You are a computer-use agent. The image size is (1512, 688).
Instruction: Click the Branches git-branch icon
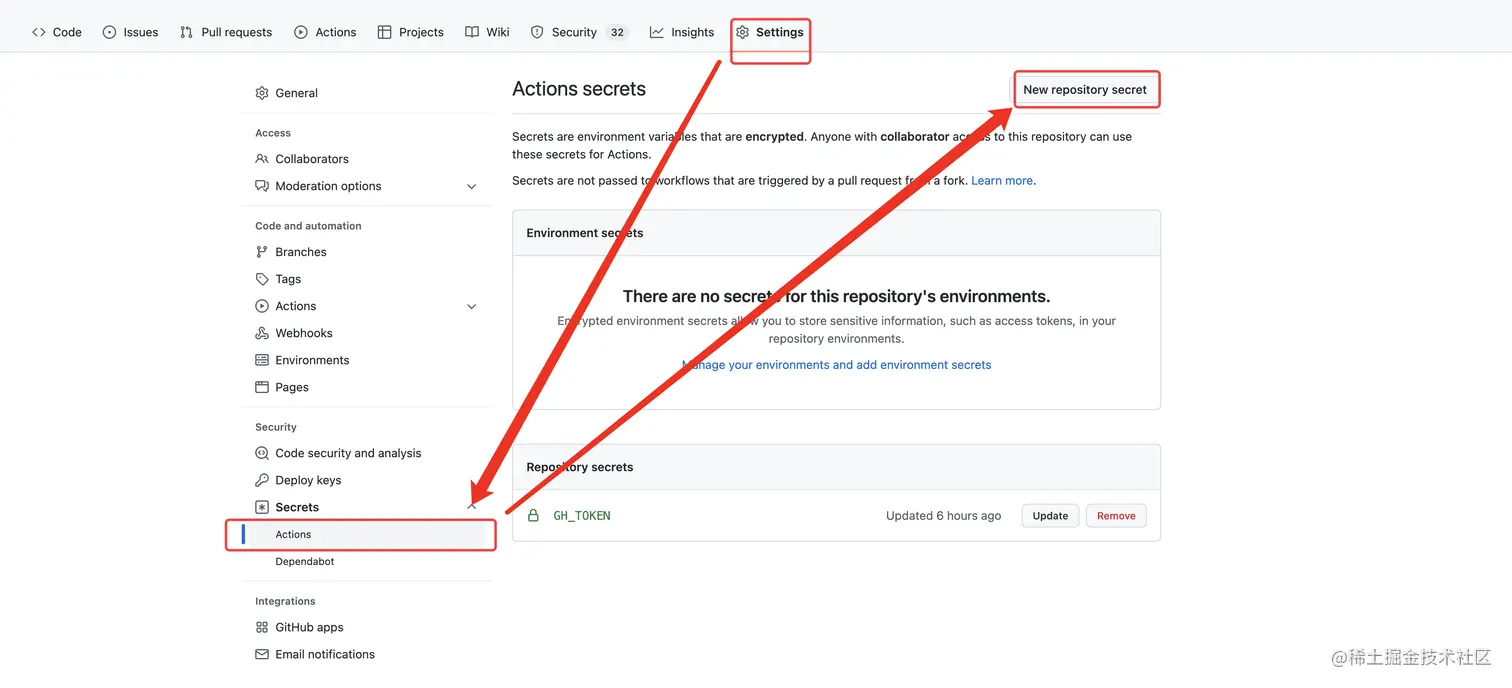[x=262, y=252]
